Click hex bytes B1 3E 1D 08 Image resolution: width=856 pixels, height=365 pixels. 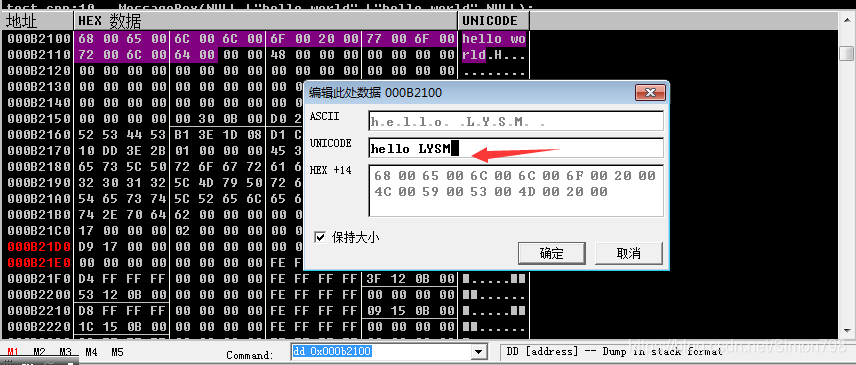click(218, 134)
